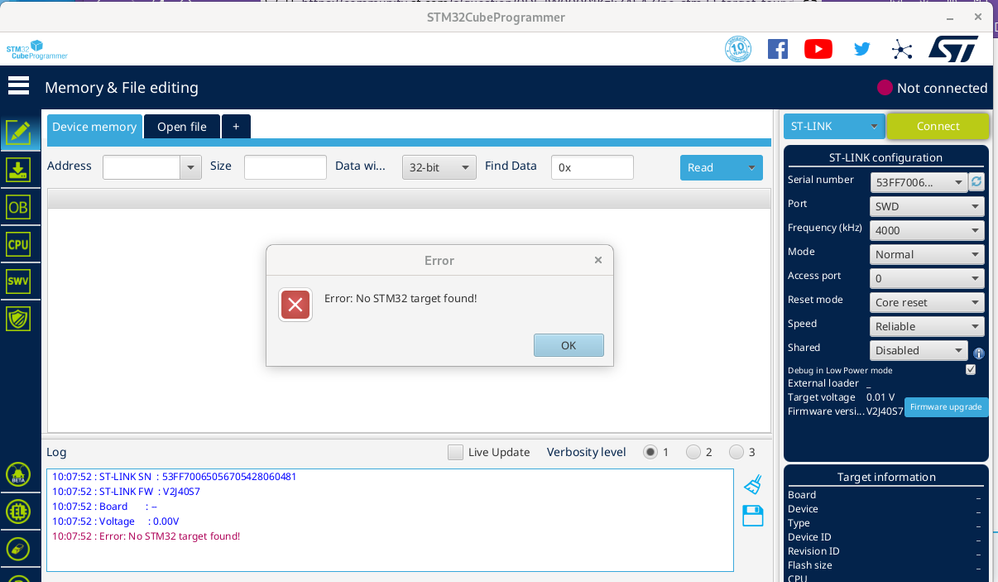998x582 pixels.
Task: Open the Facebook page icon
Action: (x=778, y=49)
